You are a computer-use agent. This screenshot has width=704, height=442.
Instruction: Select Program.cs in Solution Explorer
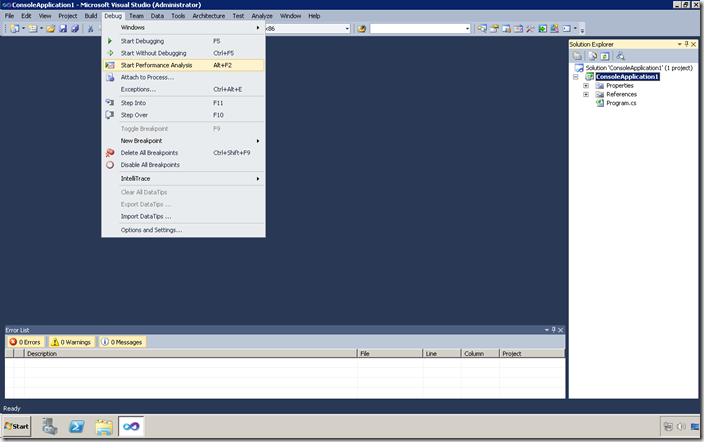[x=621, y=103]
